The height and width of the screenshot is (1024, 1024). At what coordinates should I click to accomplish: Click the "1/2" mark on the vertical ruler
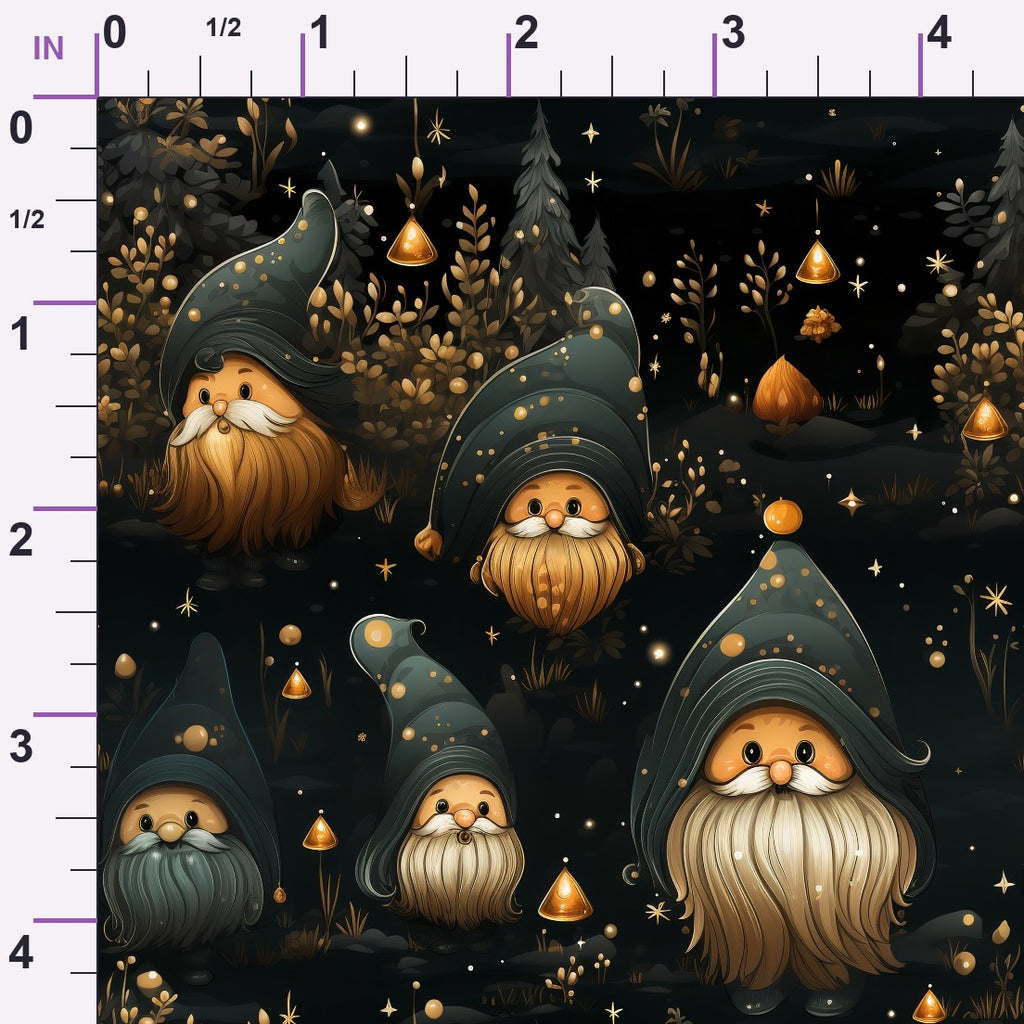(x=27, y=220)
